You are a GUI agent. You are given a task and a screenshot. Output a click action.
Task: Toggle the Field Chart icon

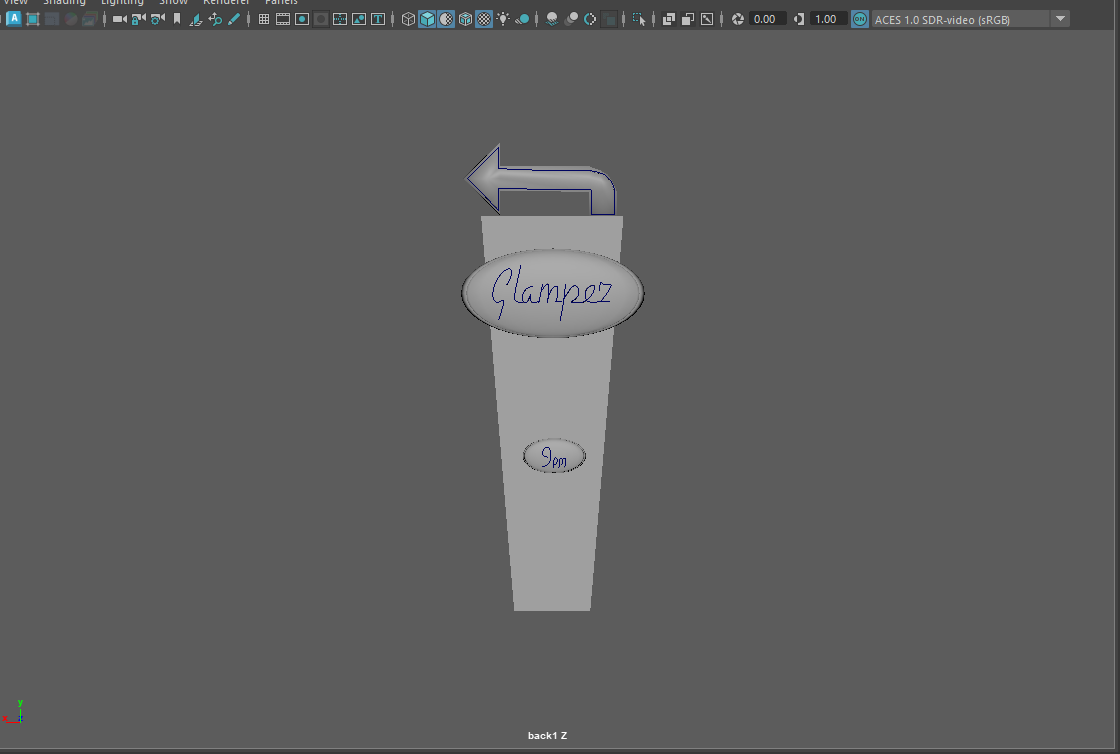(x=340, y=19)
